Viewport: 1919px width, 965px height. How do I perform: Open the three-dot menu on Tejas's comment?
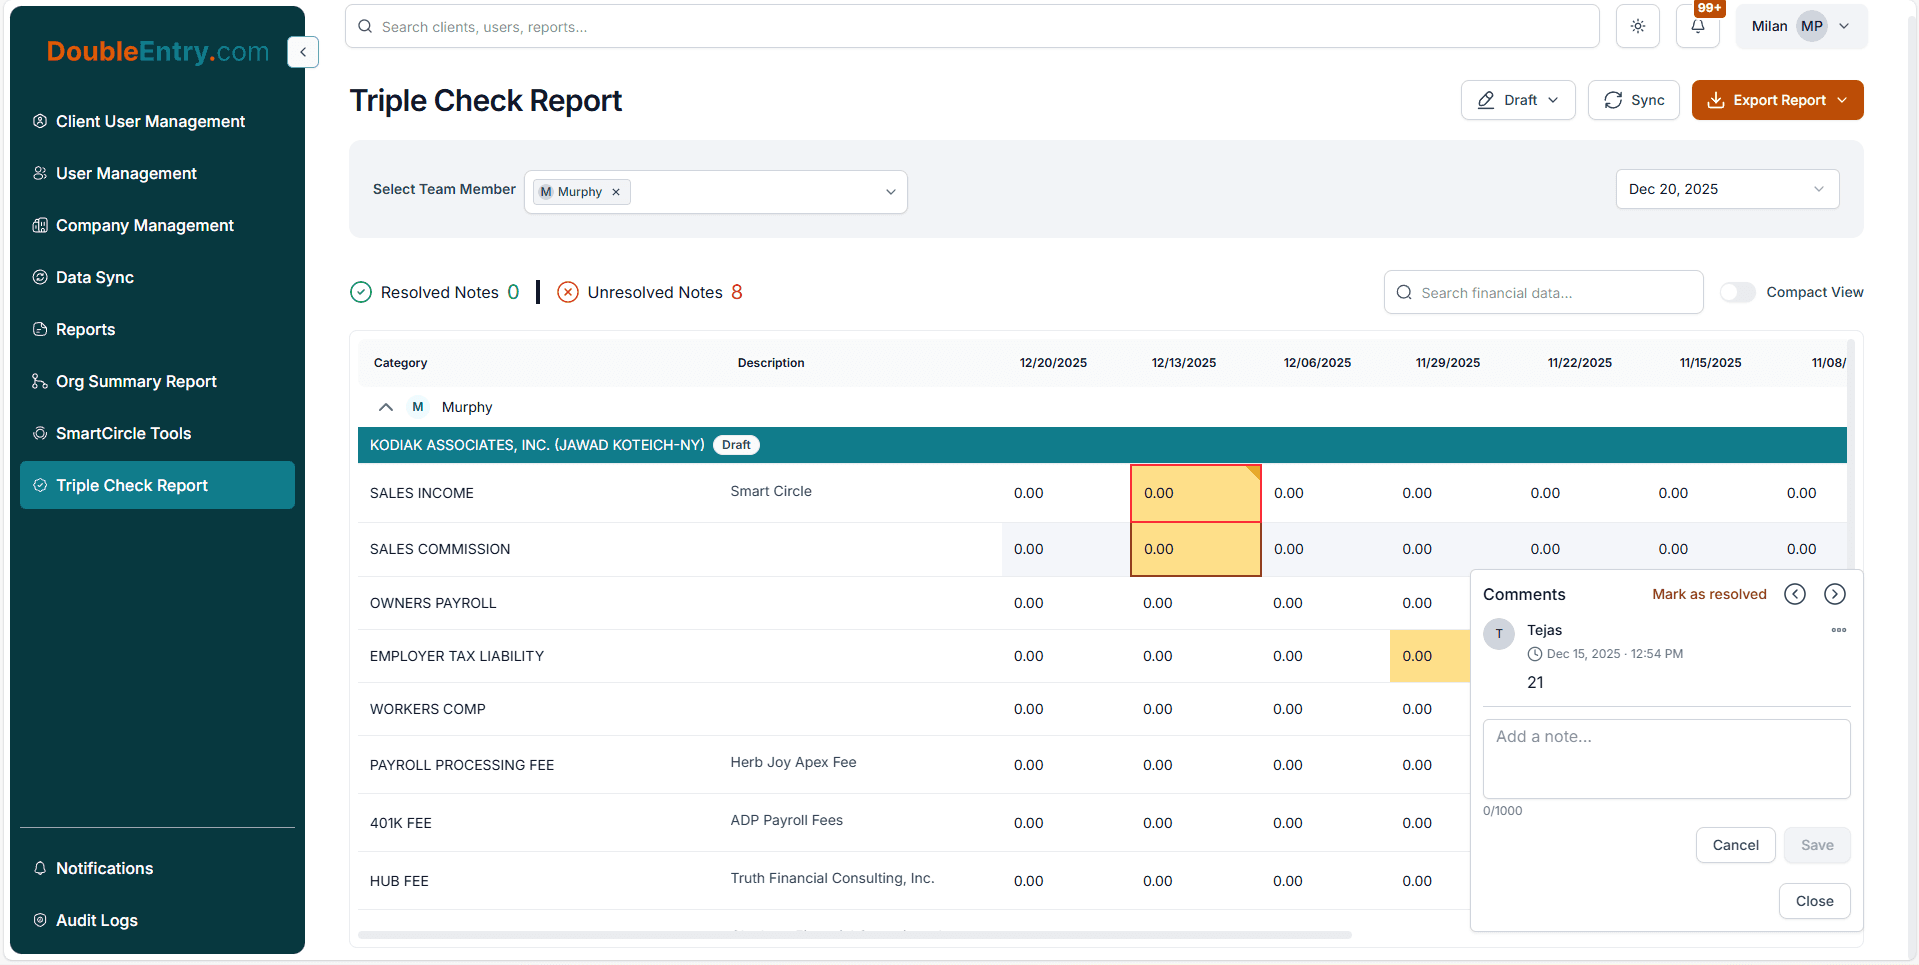[x=1838, y=630]
